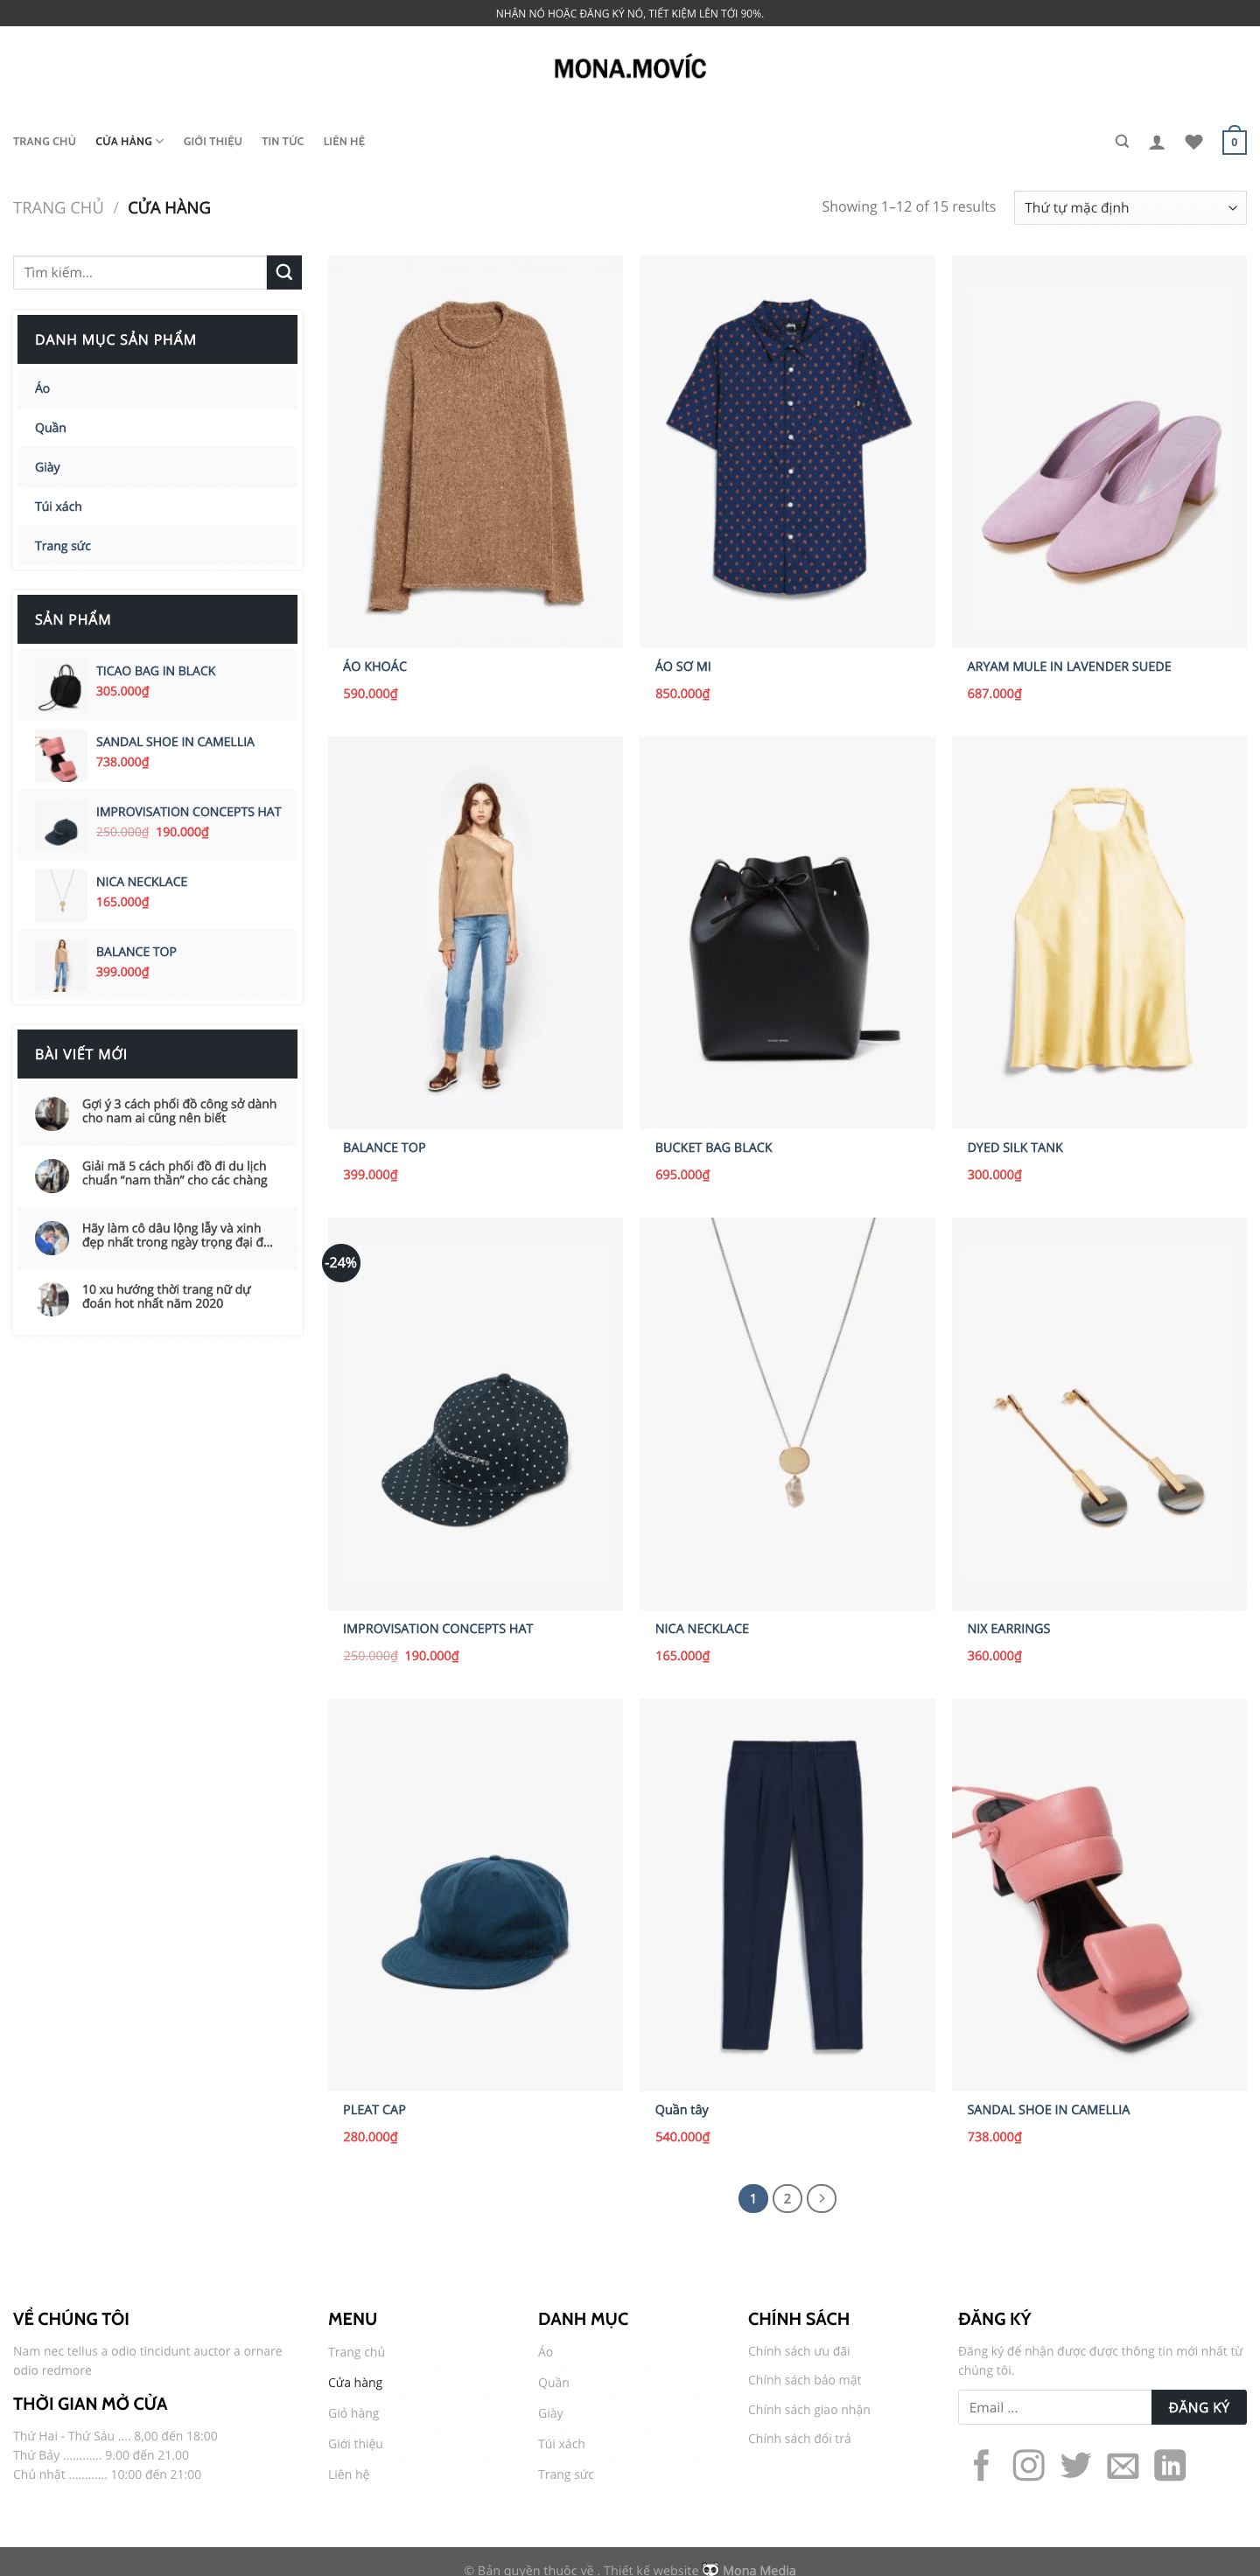Open the shopping cart bag icon

(1234, 140)
